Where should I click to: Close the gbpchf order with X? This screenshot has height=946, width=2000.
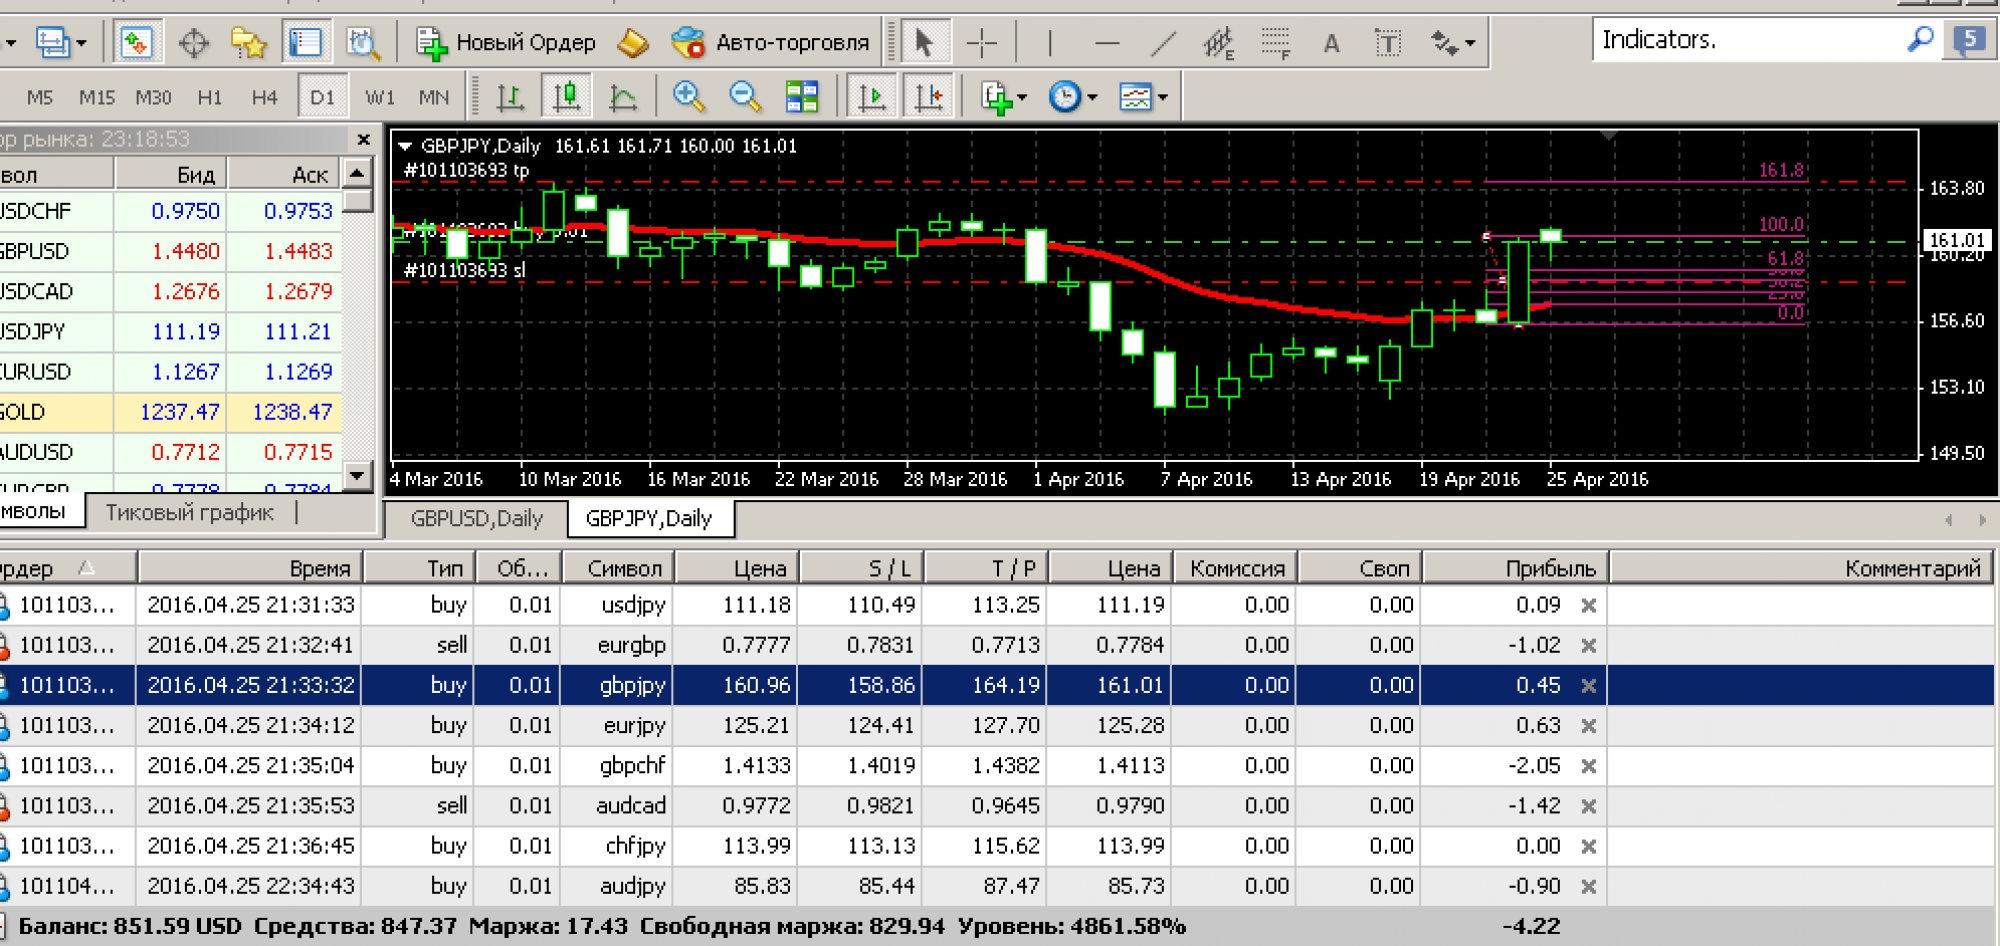tap(1588, 766)
